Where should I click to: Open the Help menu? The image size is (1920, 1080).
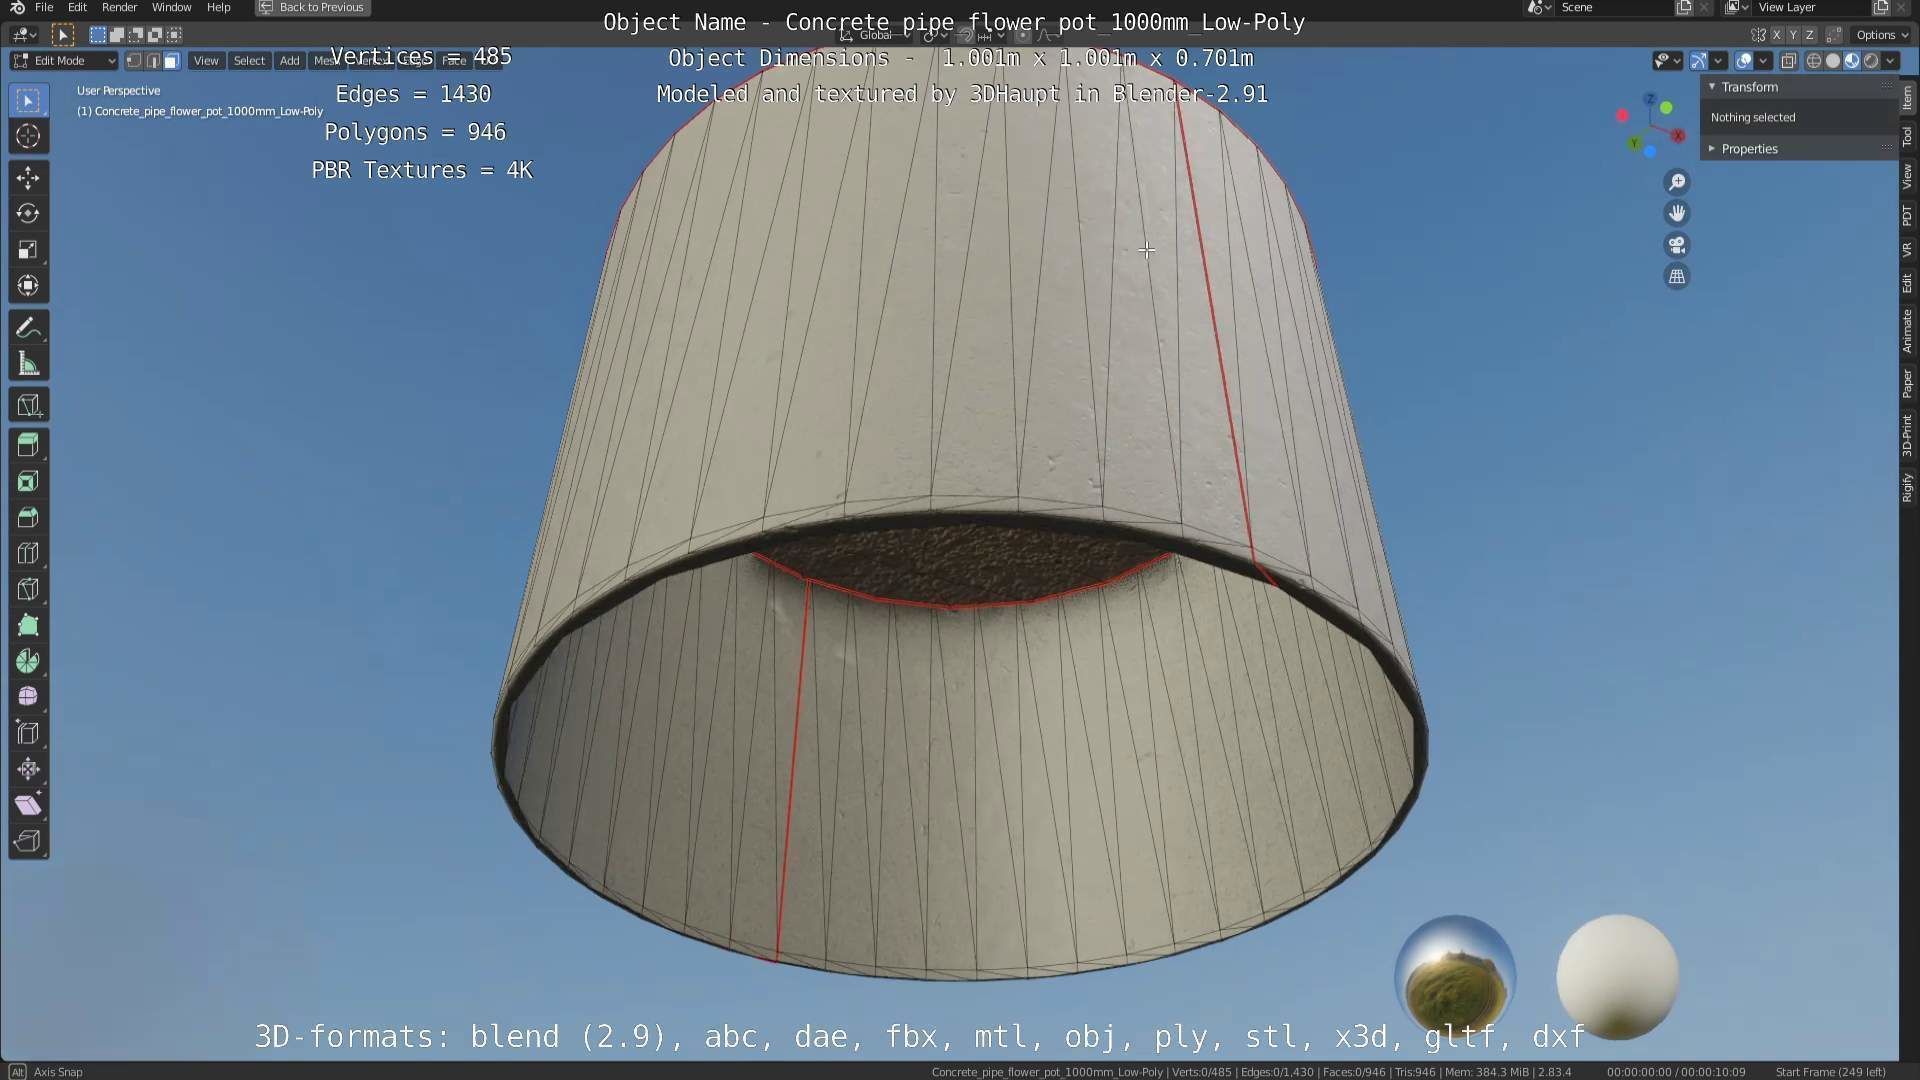[218, 7]
